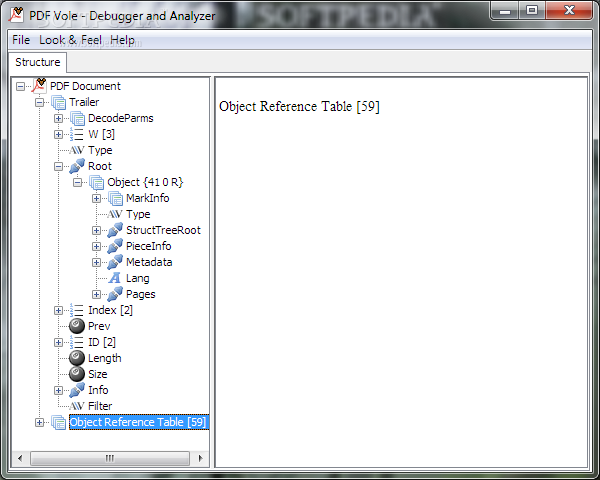Click the name icon beside Object's Type
Image resolution: width=600 pixels, height=480 pixels.
coord(115,214)
